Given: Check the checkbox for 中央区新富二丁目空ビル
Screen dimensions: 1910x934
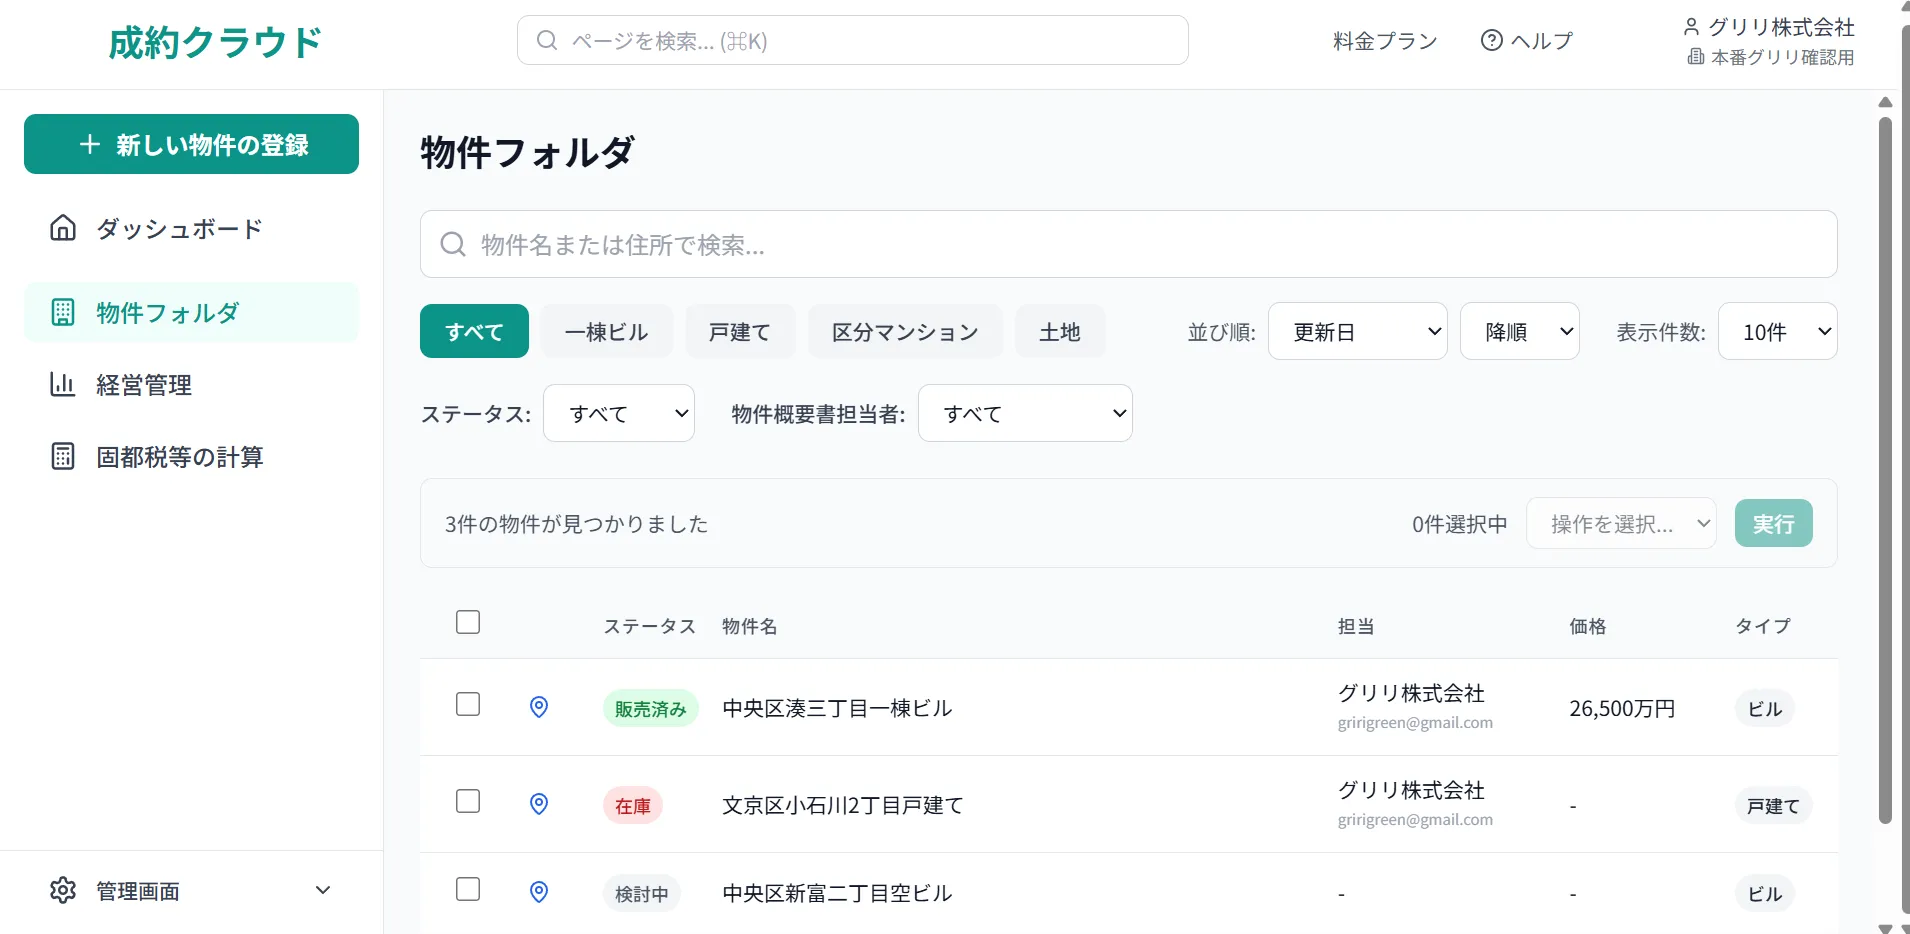Looking at the screenshot, I should pos(467,889).
